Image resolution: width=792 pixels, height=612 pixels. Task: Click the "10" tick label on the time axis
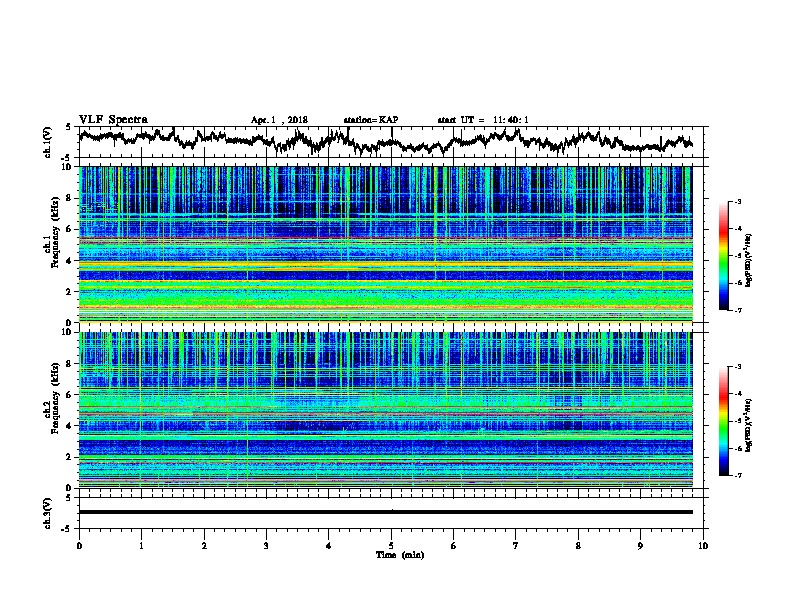[x=703, y=546]
